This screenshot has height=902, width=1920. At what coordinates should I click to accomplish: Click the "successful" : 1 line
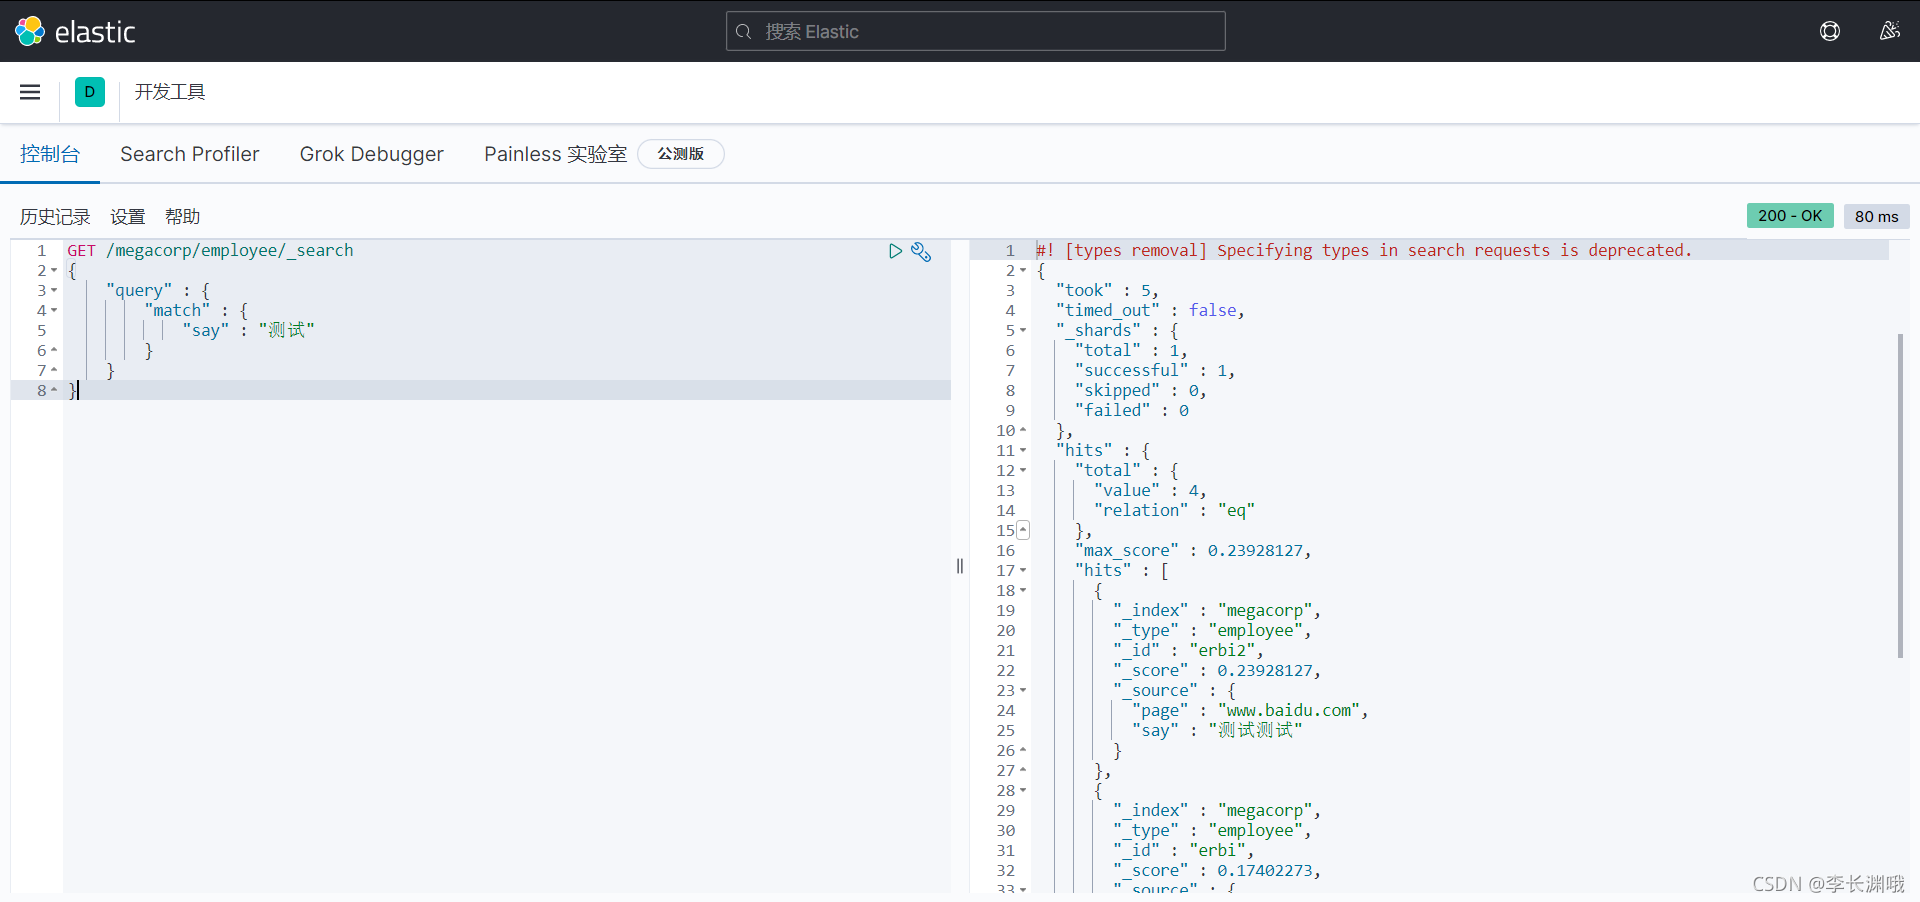(1155, 371)
